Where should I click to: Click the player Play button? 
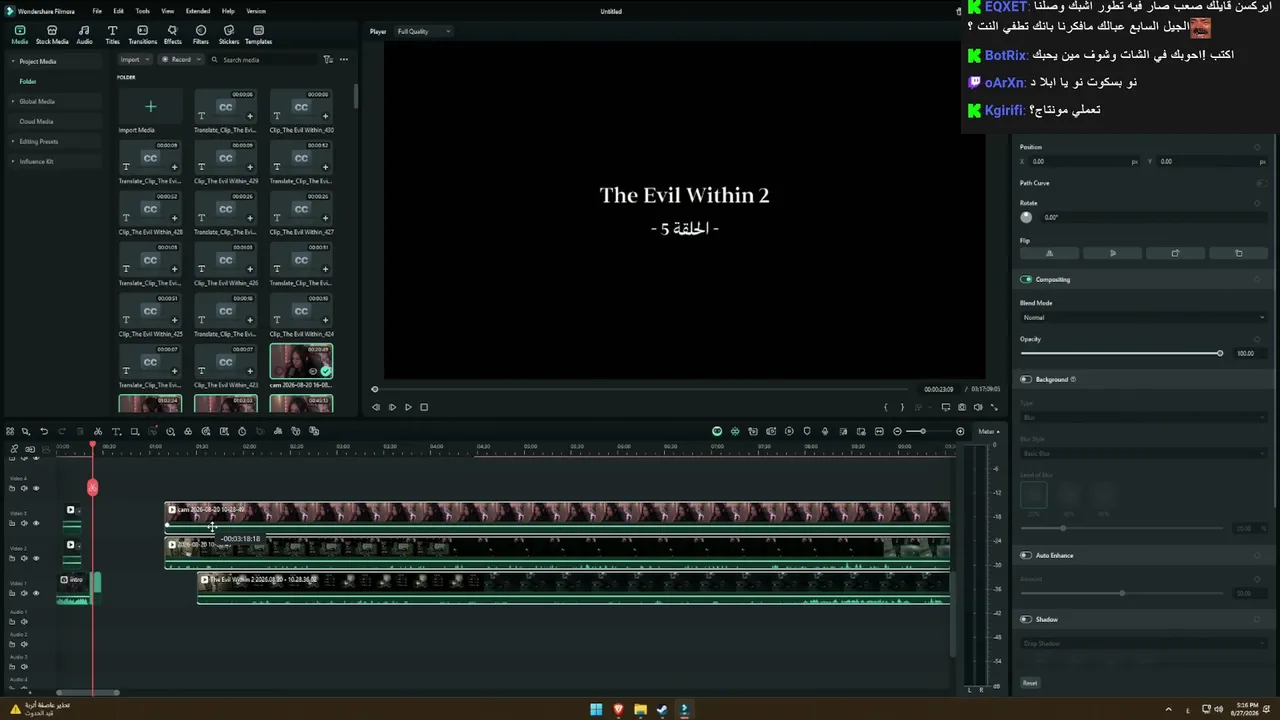point(408,407)
